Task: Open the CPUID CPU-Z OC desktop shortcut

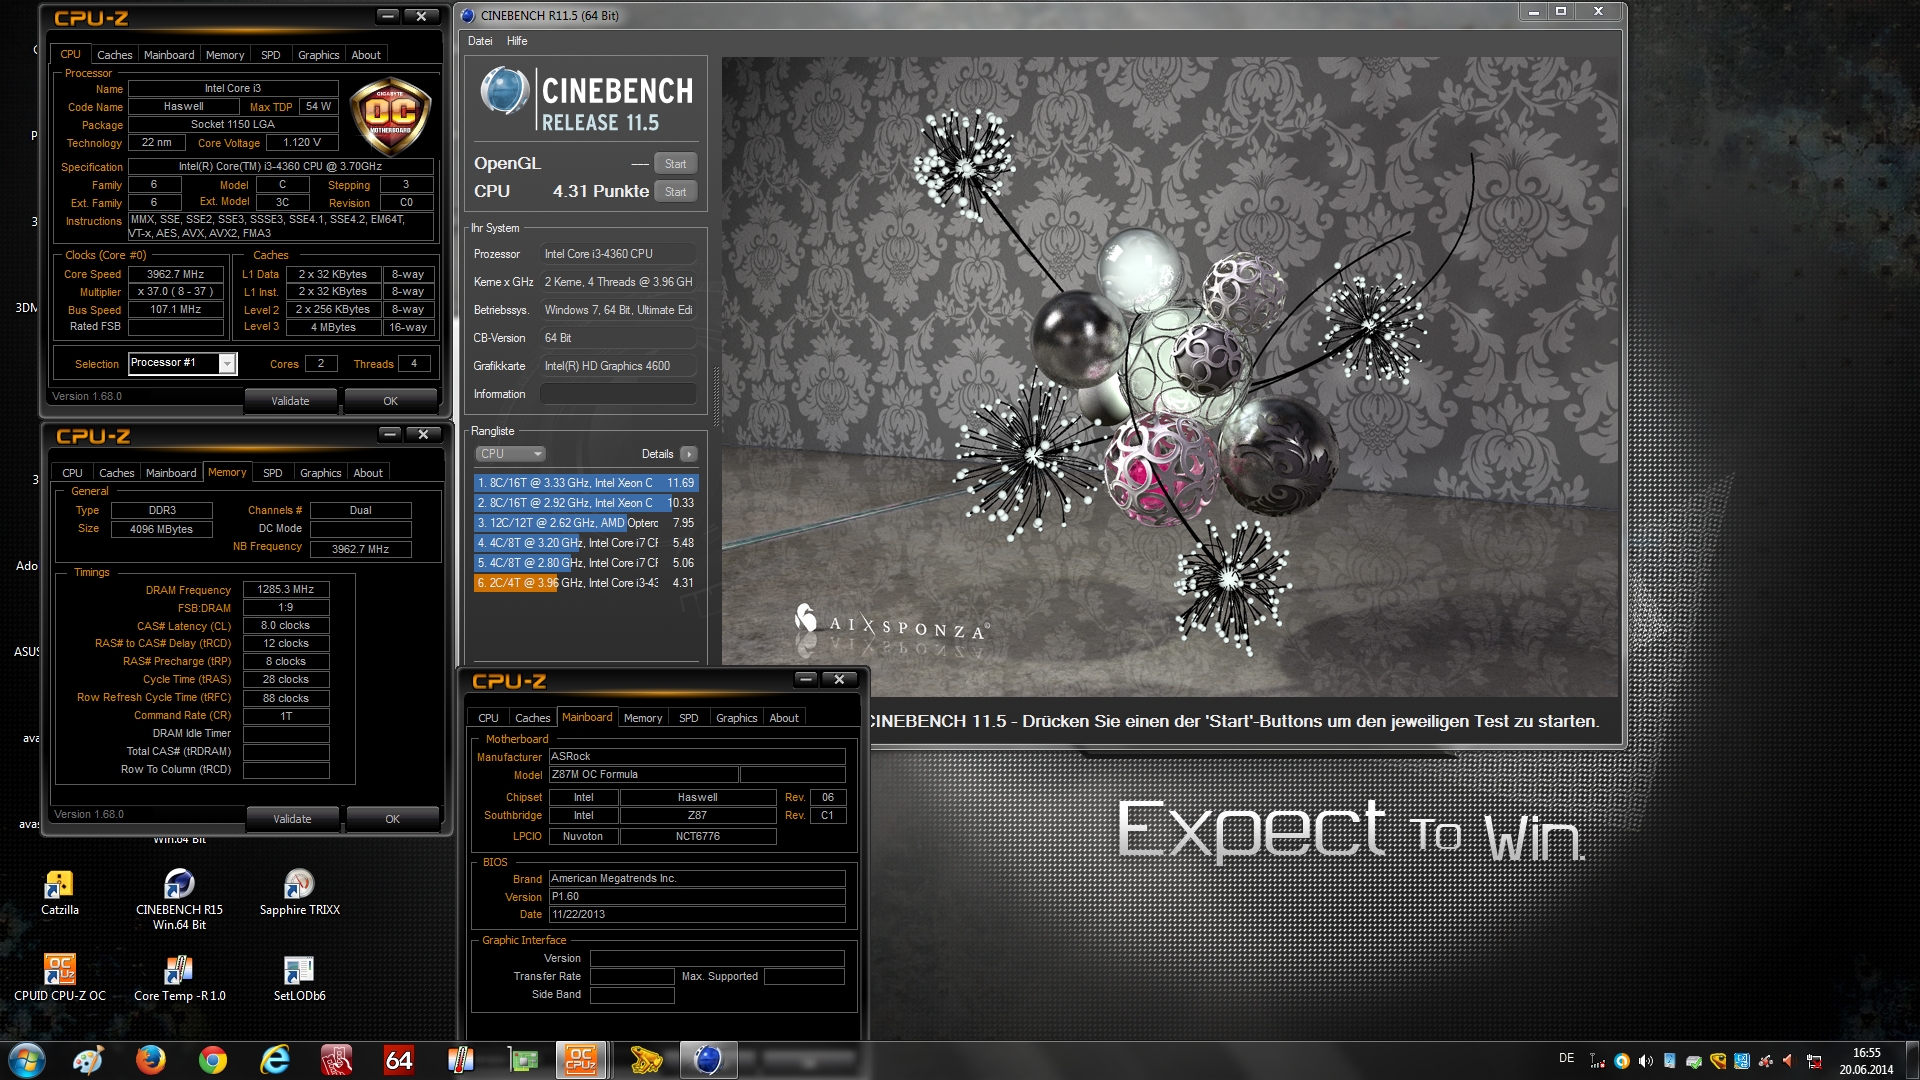Action: (60, 977)
